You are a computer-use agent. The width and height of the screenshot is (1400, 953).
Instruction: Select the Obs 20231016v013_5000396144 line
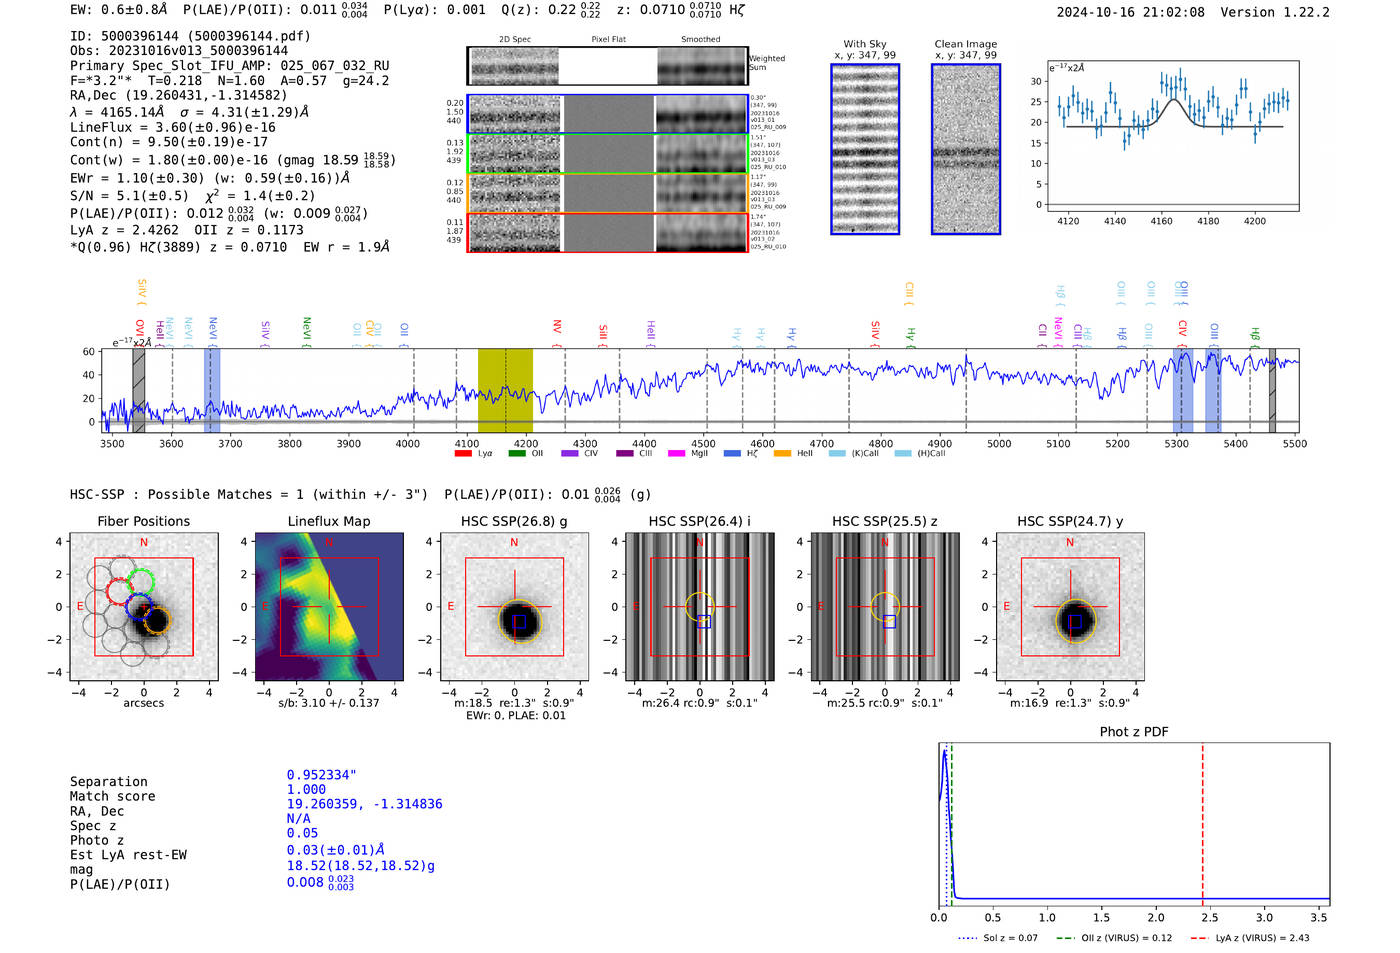pos(179,51)
